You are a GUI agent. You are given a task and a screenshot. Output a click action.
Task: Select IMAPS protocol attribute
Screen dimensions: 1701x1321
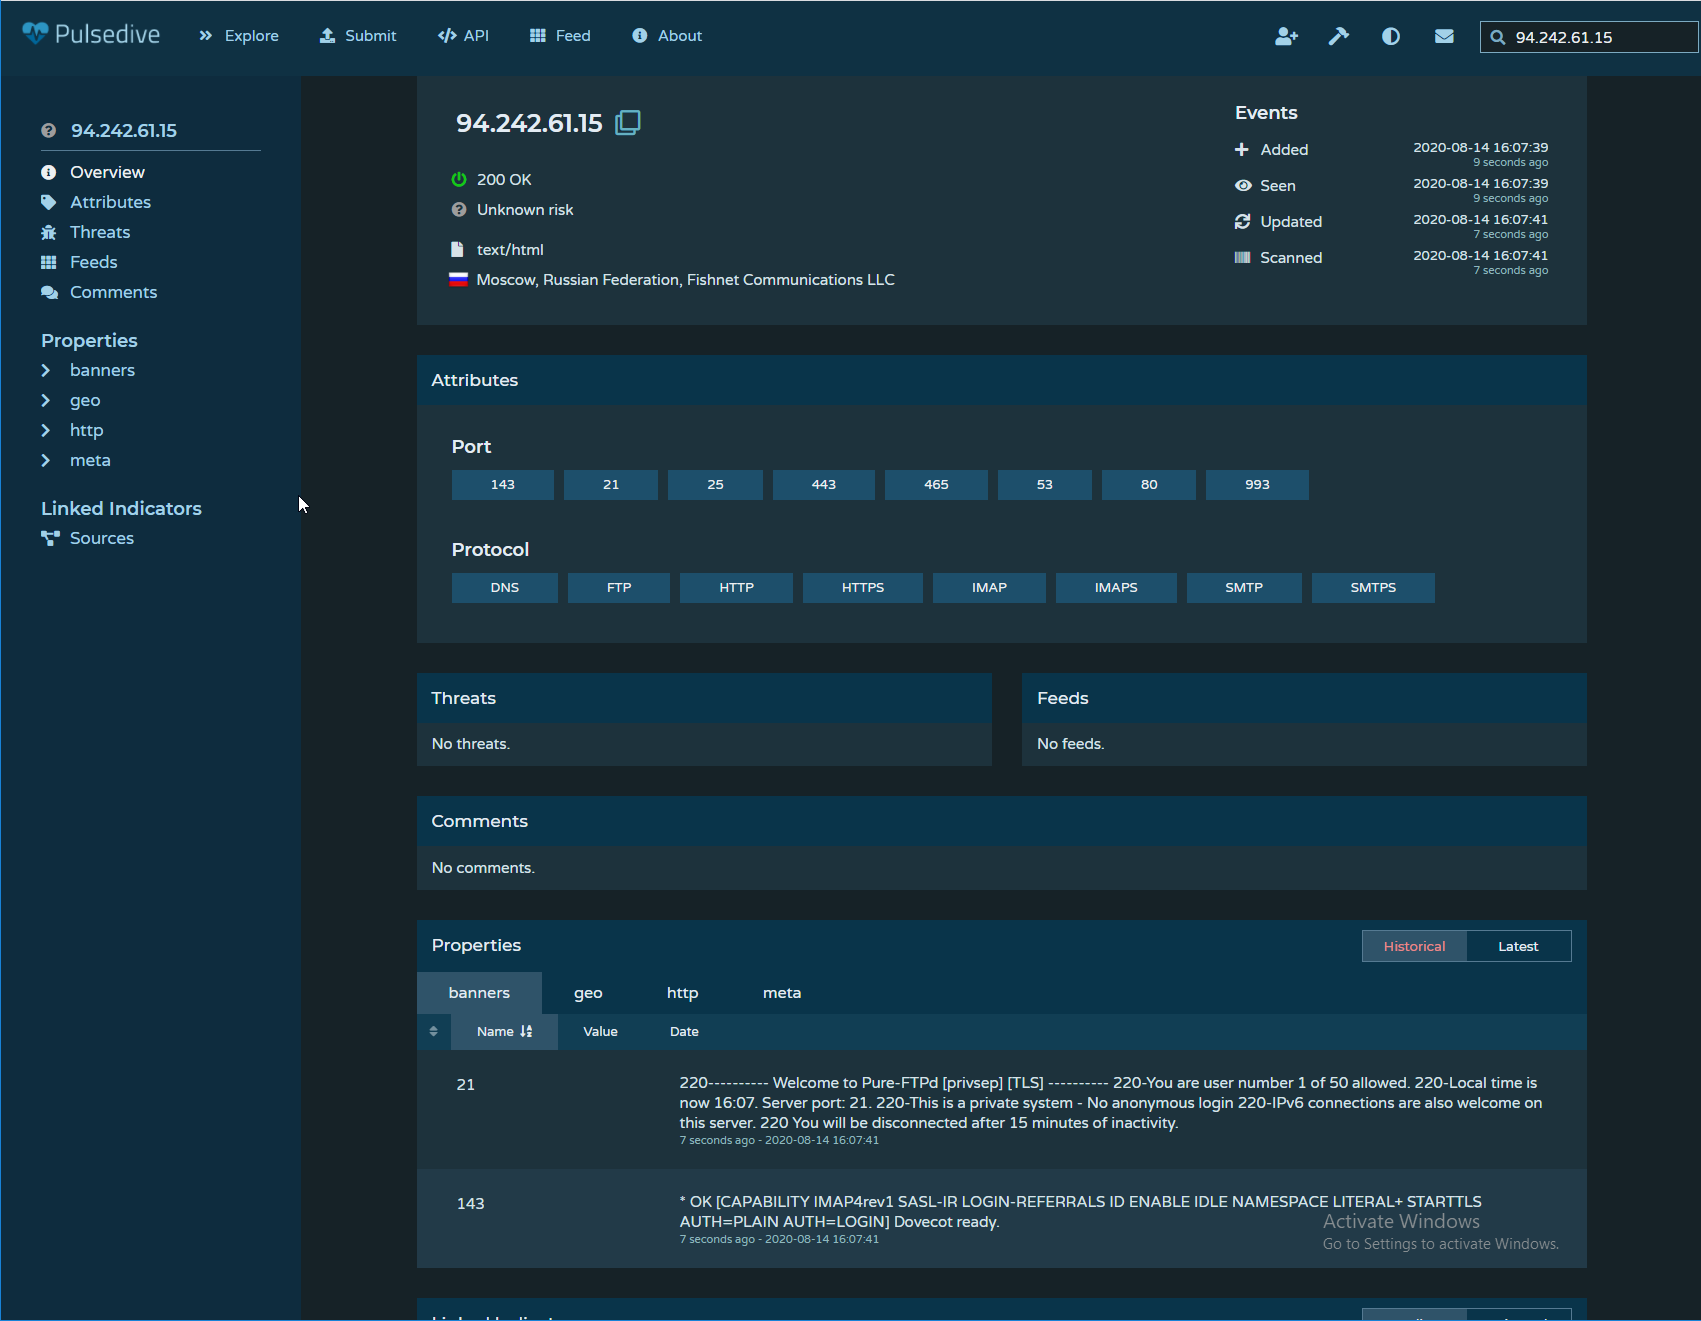[x=1116, y=587]
